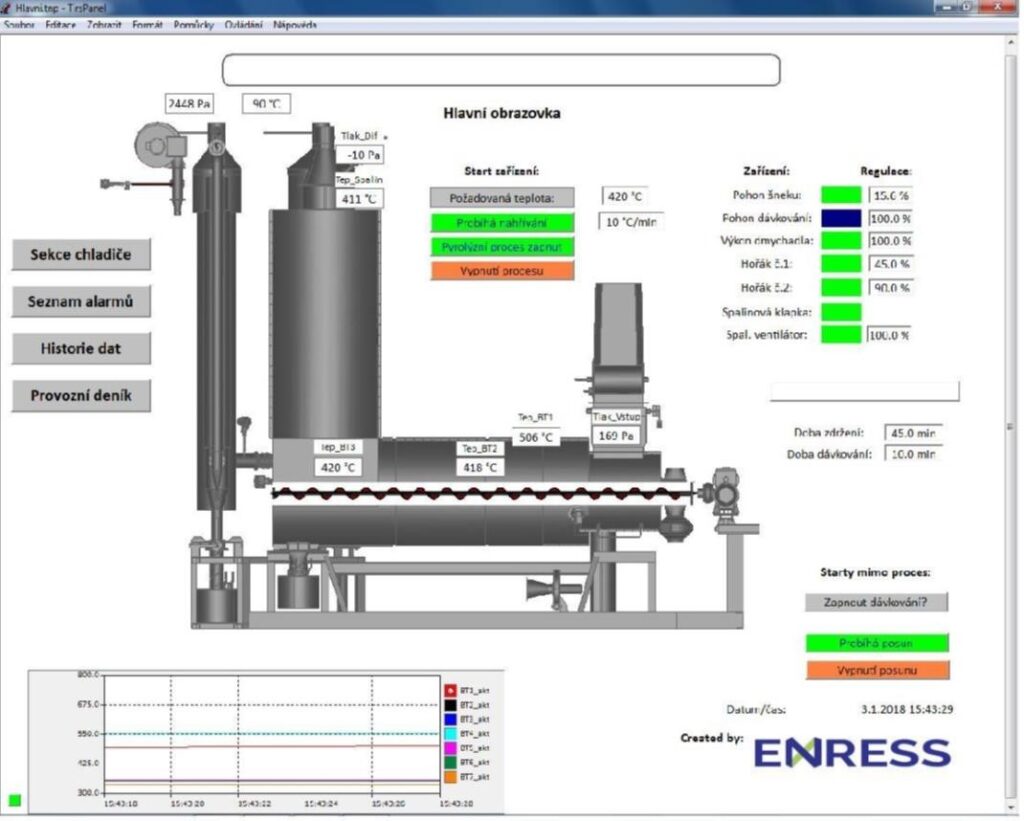Click orange Vypnutí posunu button
This screenshot has height=821, width=1024.
[x=877, y=670]
